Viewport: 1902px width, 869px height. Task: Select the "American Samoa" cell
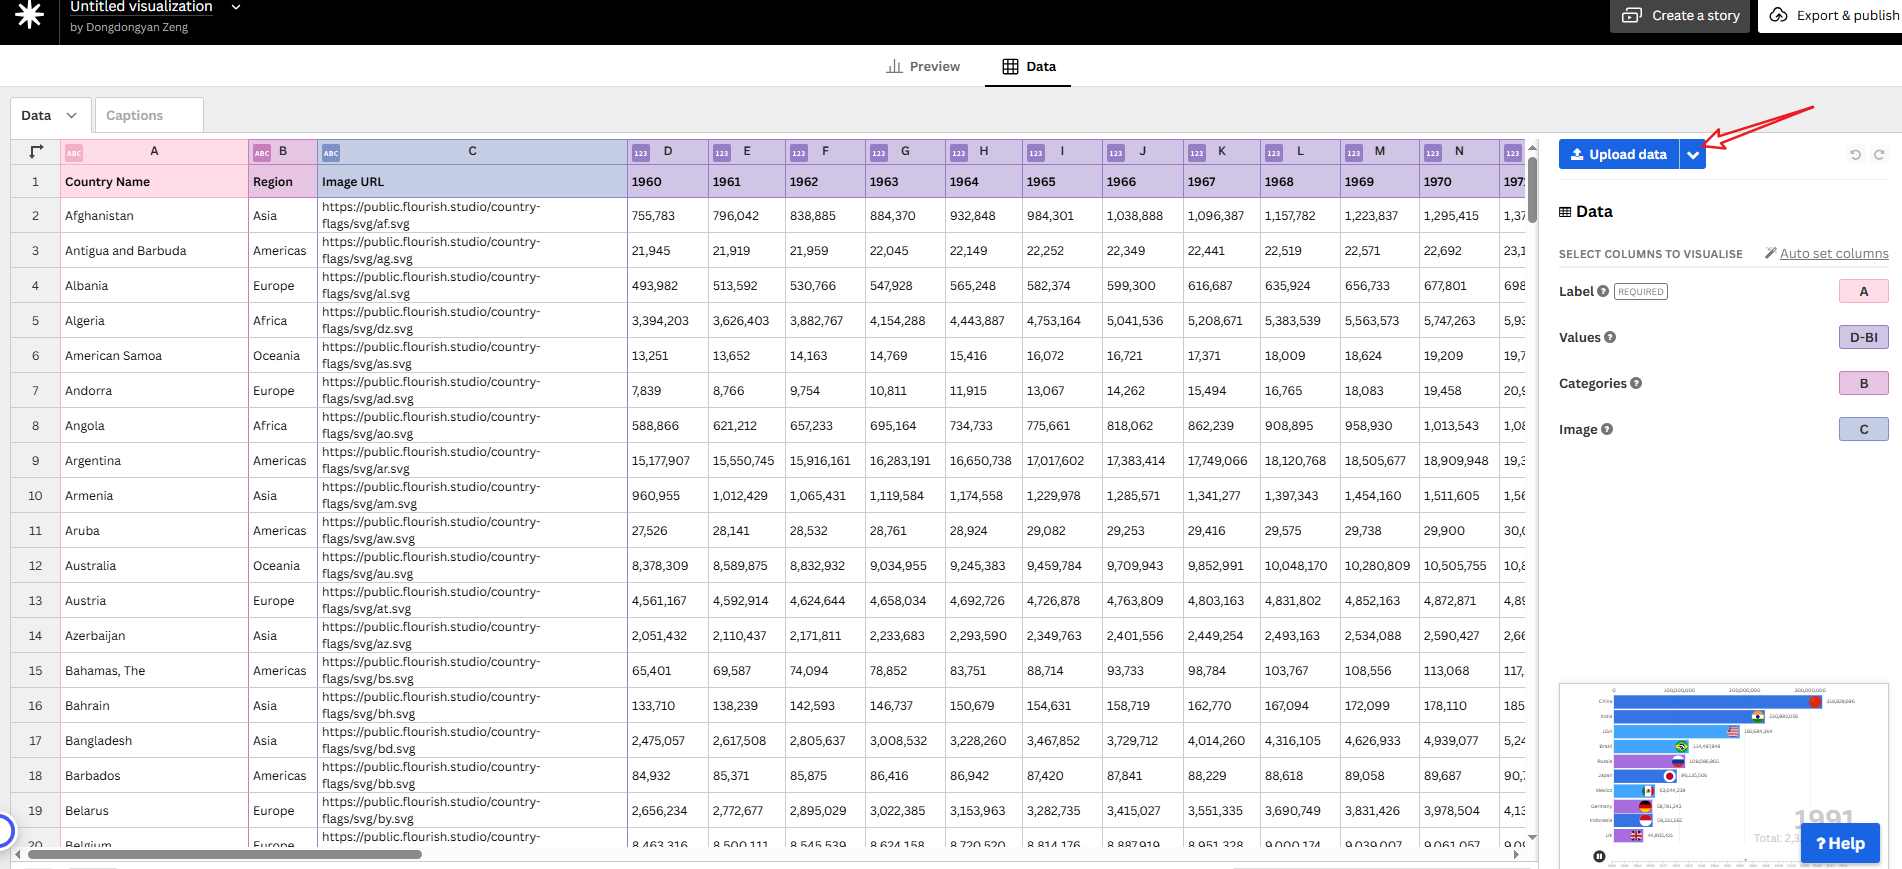pyautogui.click(x=155, y=356)
